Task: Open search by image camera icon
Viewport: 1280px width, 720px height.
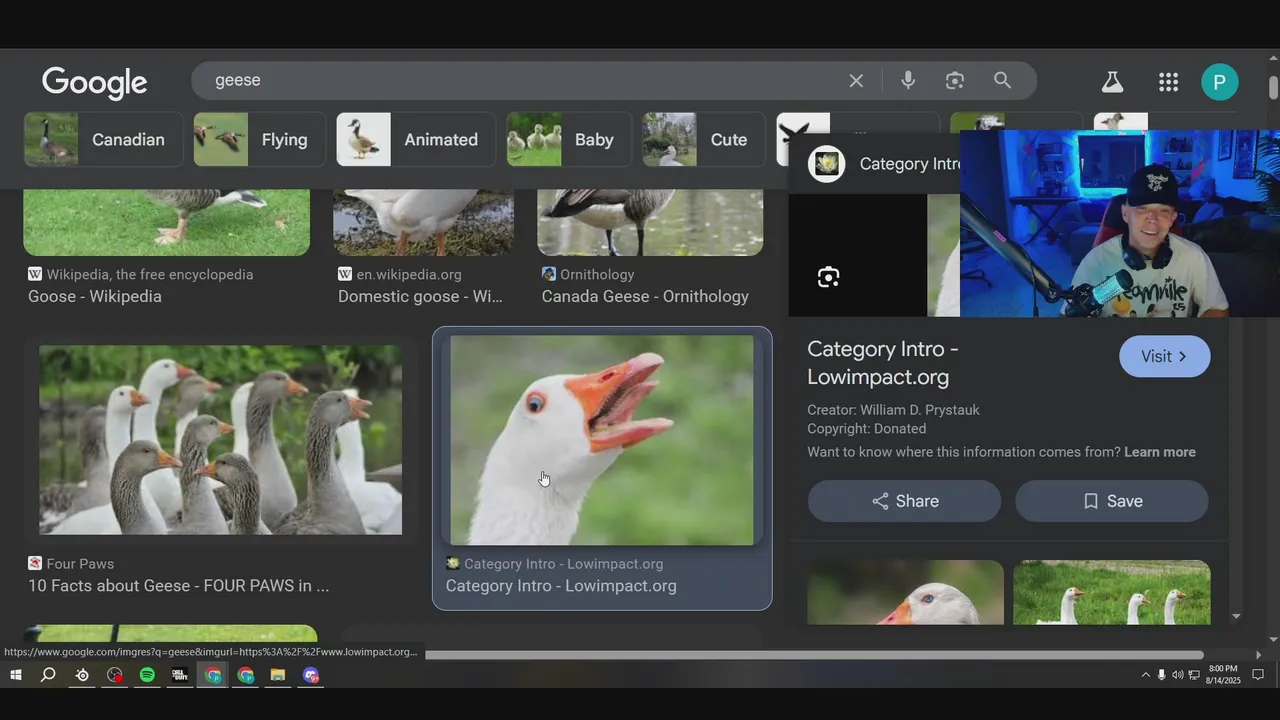Action: click(x=955, y=81)
